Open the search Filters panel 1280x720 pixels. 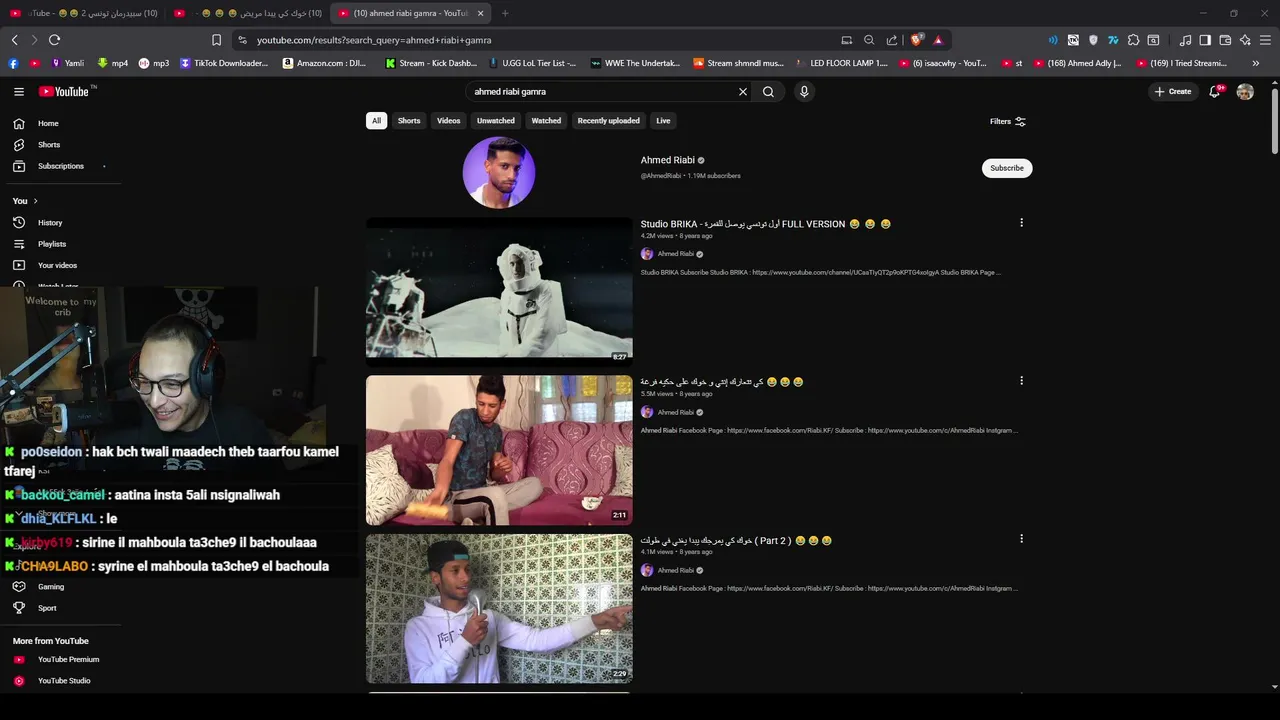coord(1008,121)
